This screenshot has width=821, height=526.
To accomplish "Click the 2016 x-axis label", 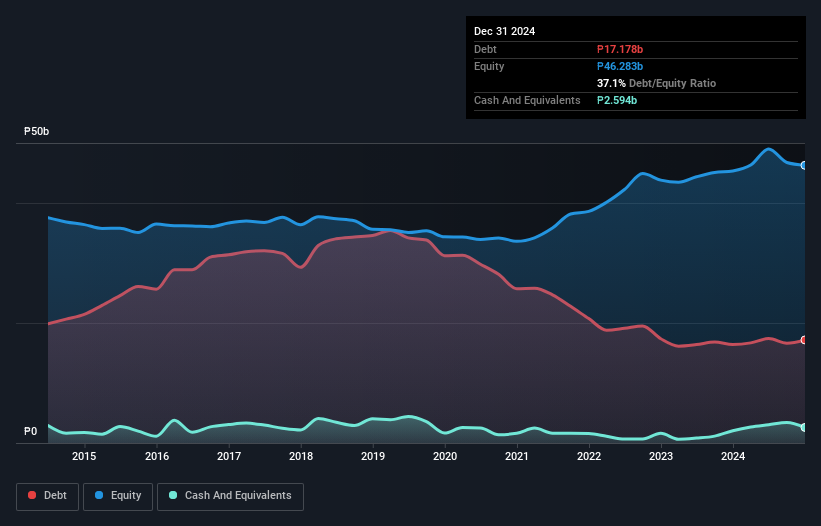I will pyautogui.click(x=157, y=456).
